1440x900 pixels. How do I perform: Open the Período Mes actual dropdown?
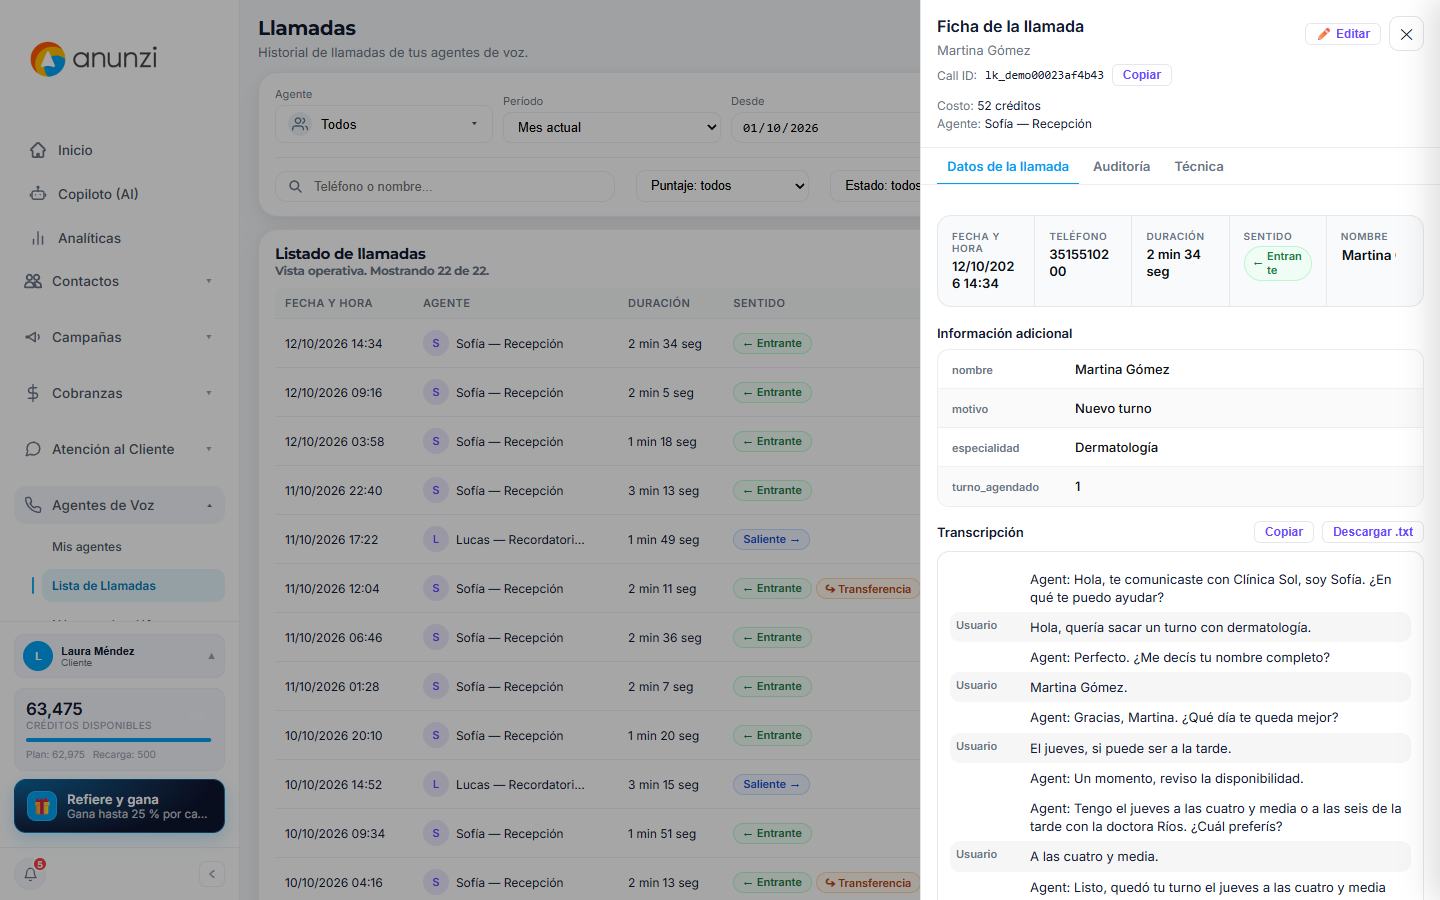pyautogui.click(x=612, y=127)
